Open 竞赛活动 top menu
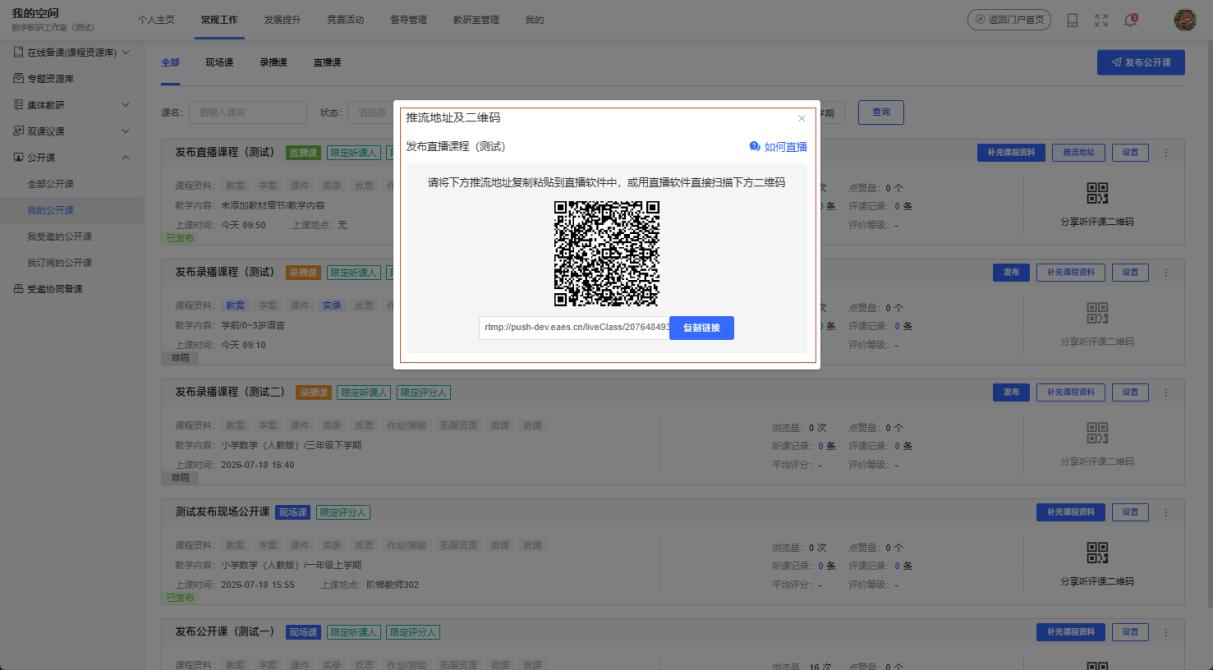 (345, 21)
